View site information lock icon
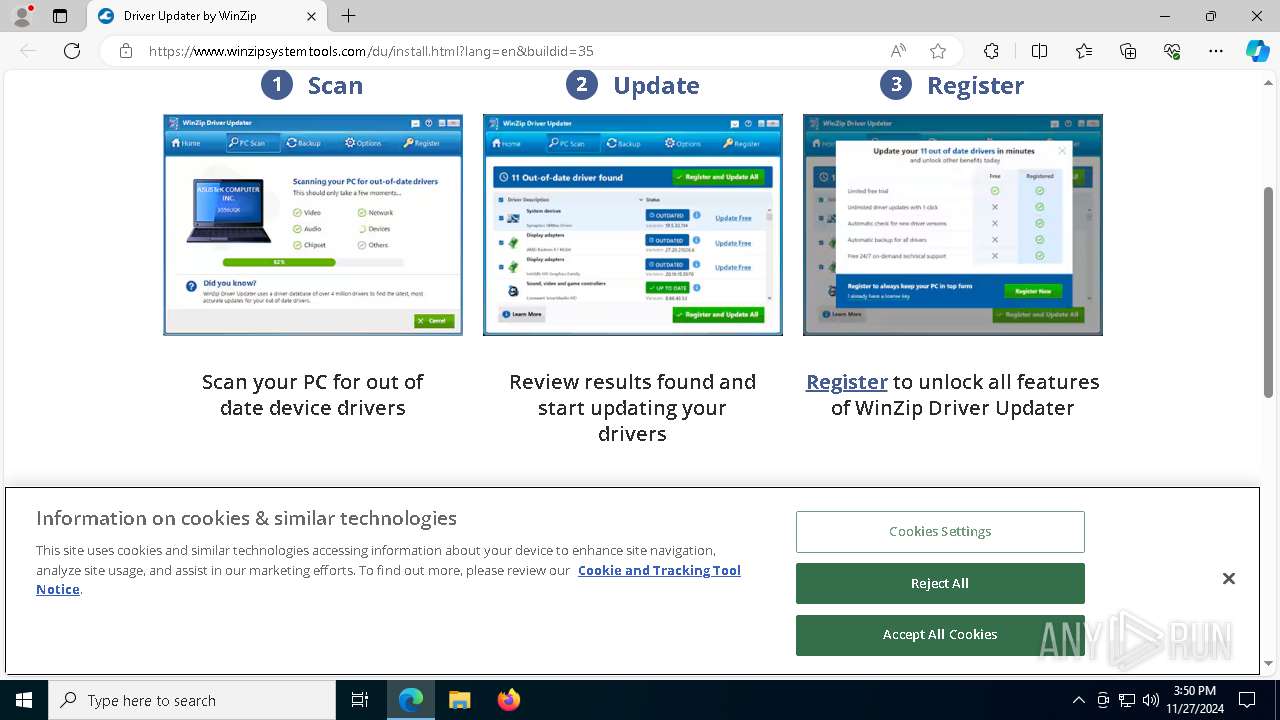Screen dimensions: 1280x720 pos(126,51)
